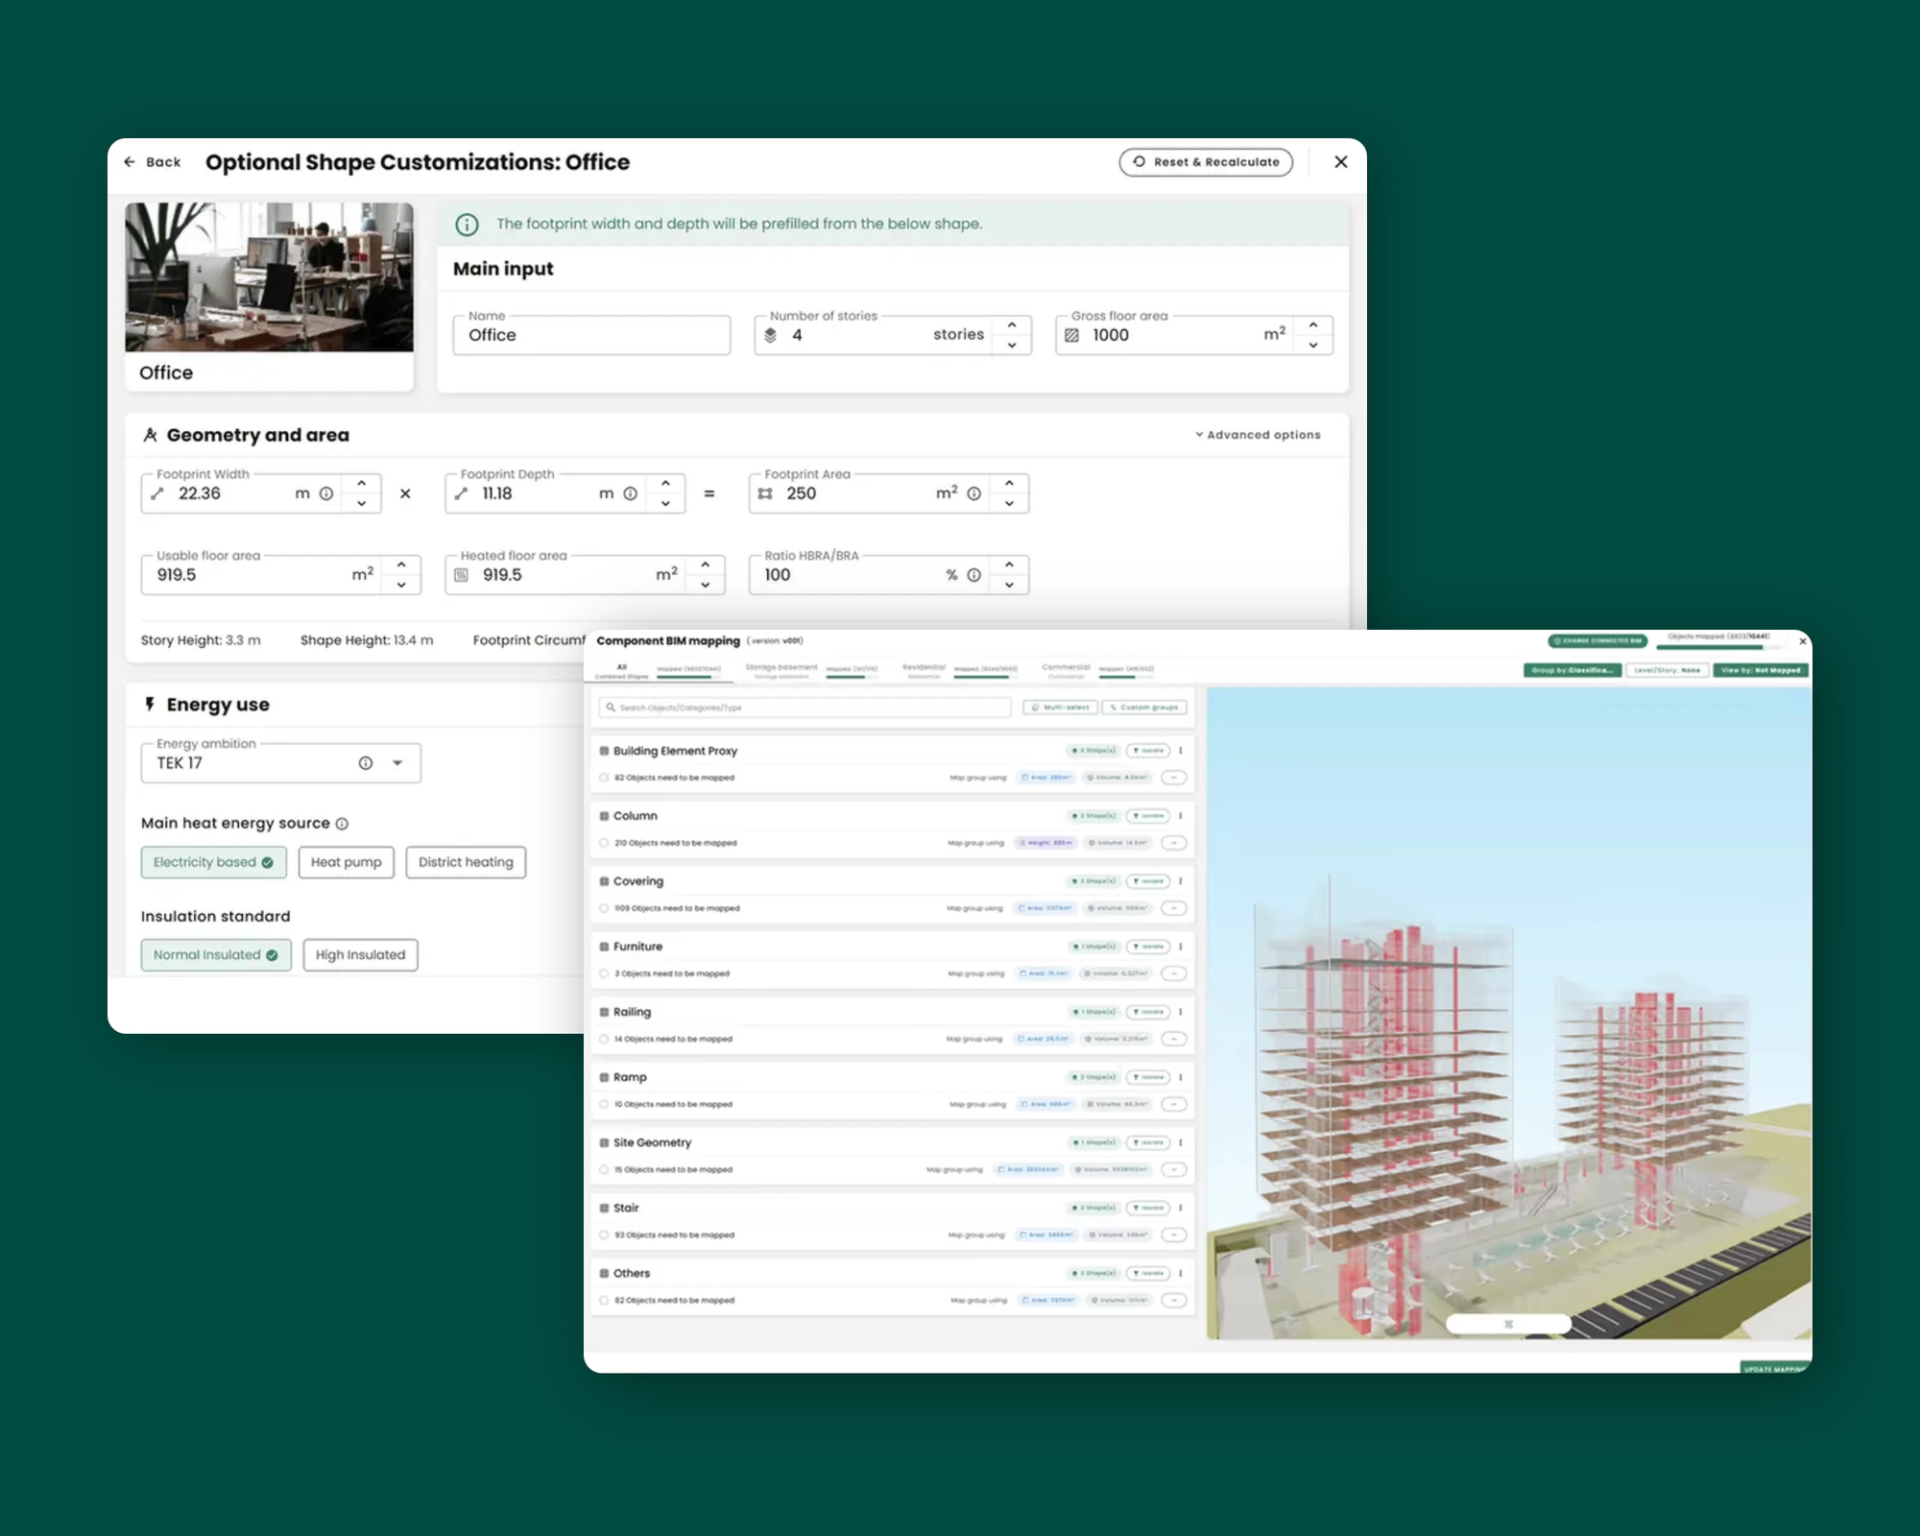Select radio for 210 Column objects
1920x1536 pixels.
click(x=604, y=843)
